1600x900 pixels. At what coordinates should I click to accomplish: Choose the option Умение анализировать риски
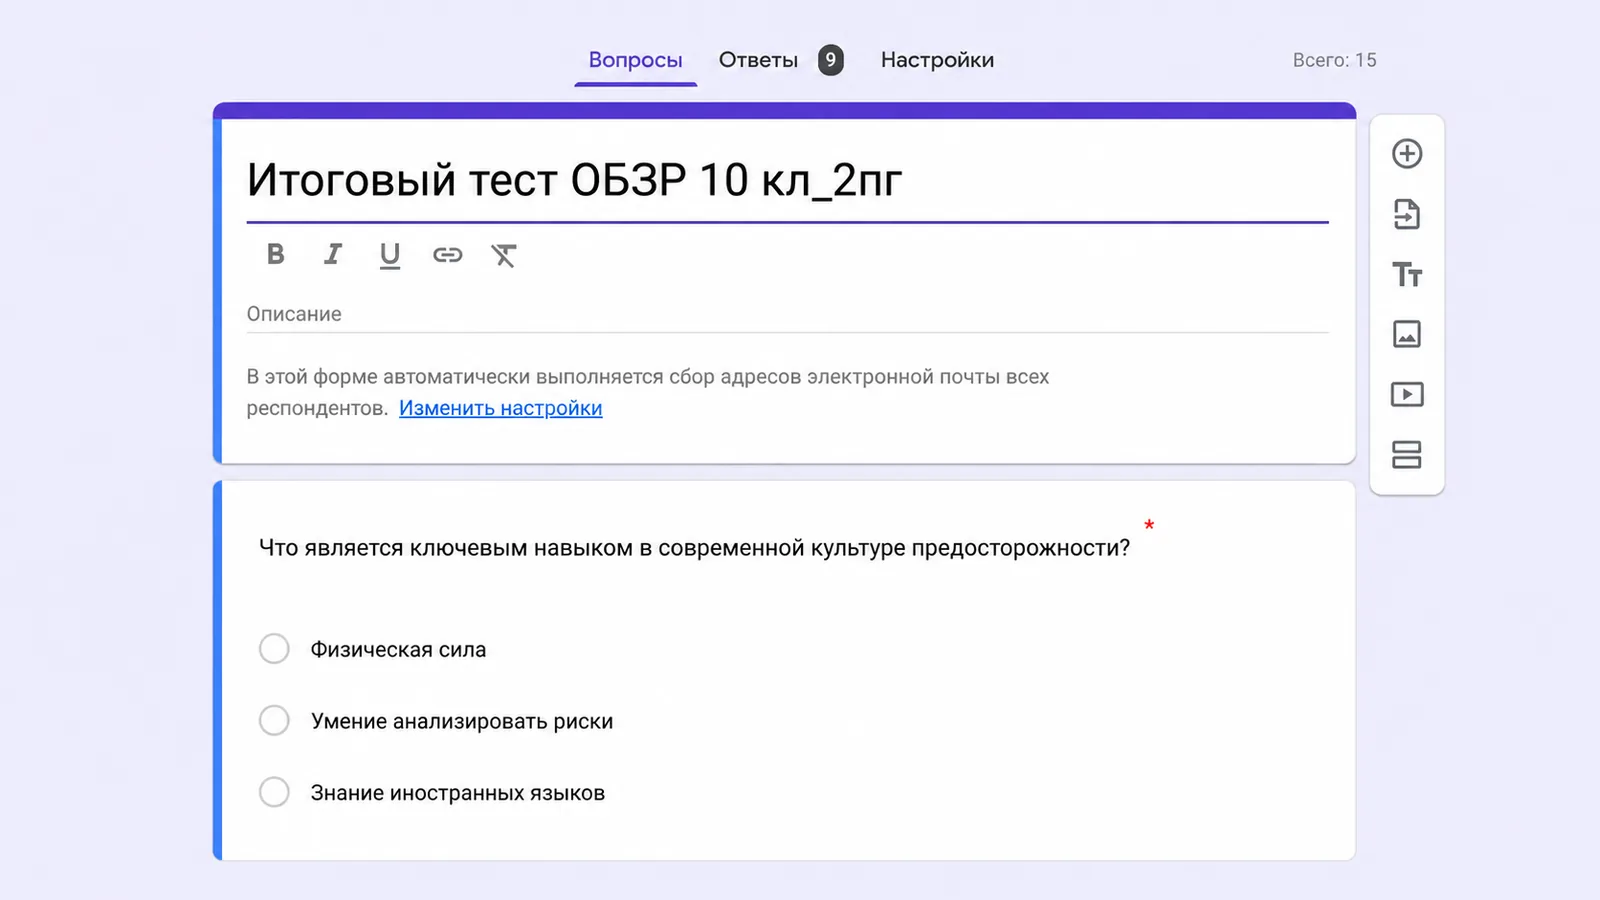[x=274, y=720]
